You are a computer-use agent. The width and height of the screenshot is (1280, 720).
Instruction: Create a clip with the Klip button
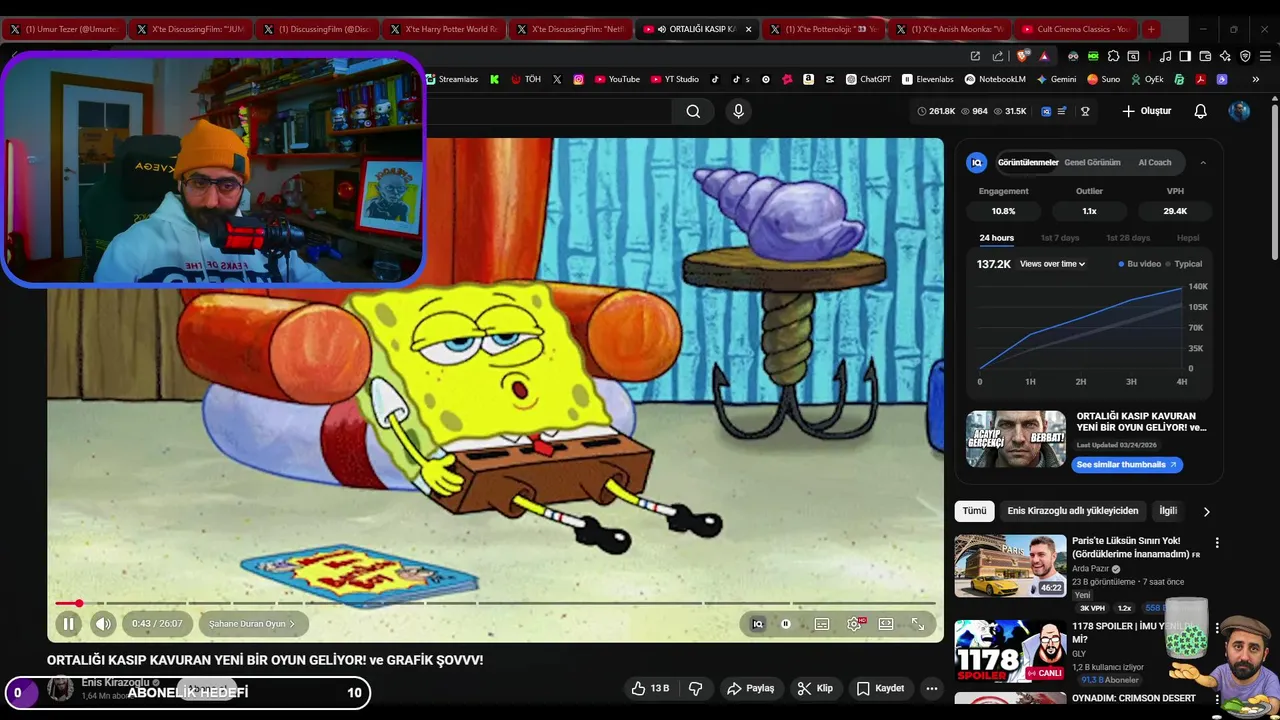(815, 688)
